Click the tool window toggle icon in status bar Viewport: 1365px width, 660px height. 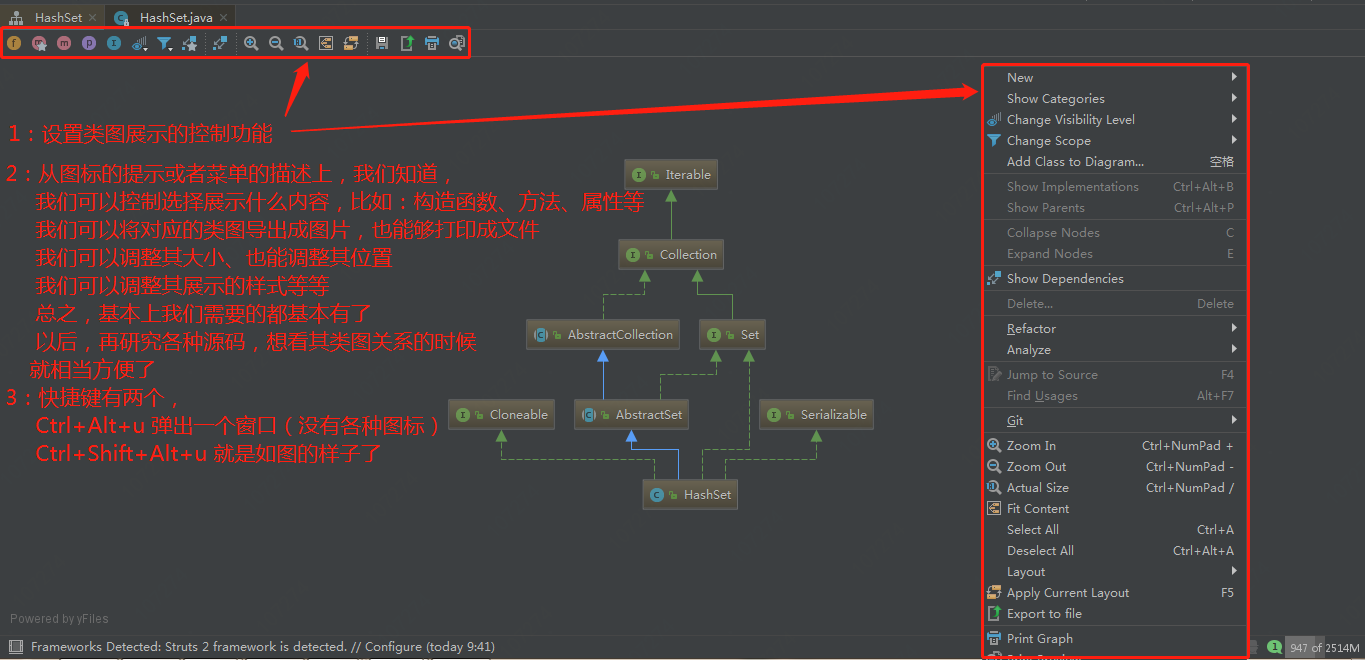pyautogui.click(x=16, y=647)
